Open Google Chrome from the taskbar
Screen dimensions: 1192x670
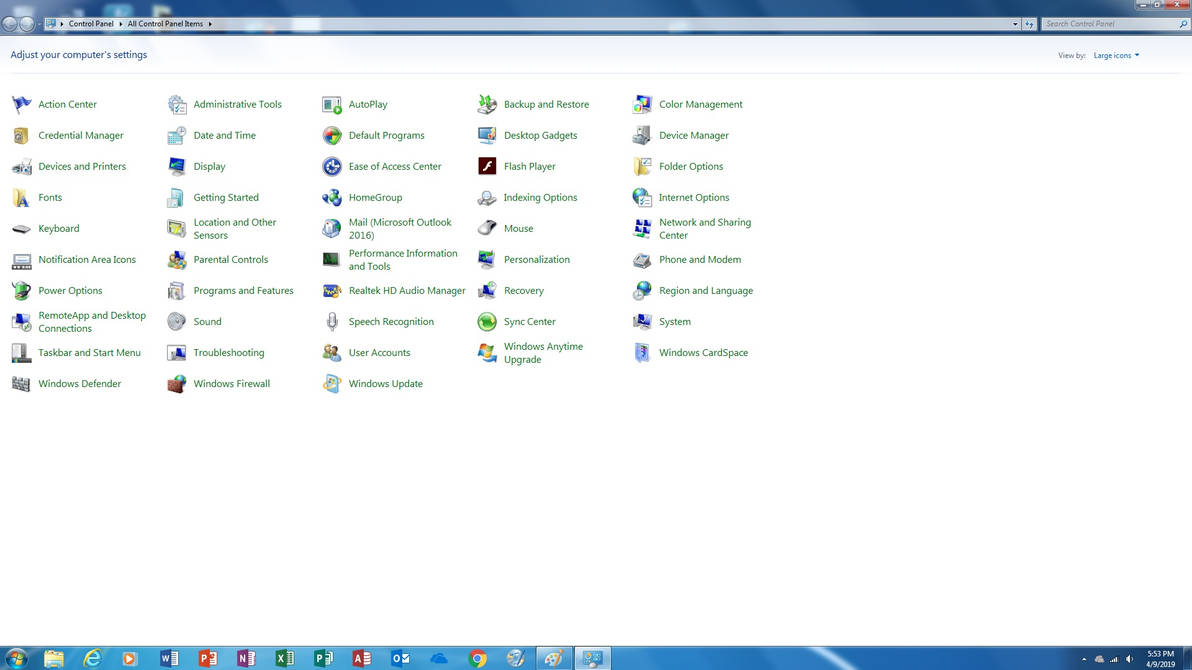pos(478,658)
